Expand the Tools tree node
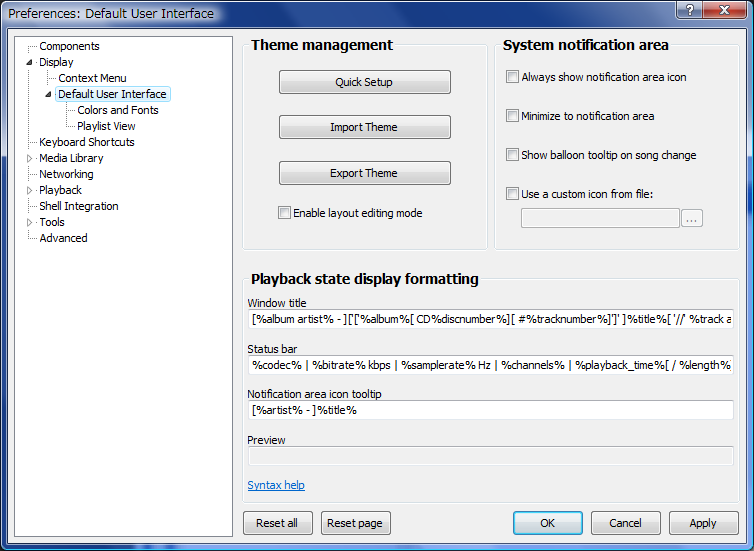The image size is (754, 551). pos(29,222)
